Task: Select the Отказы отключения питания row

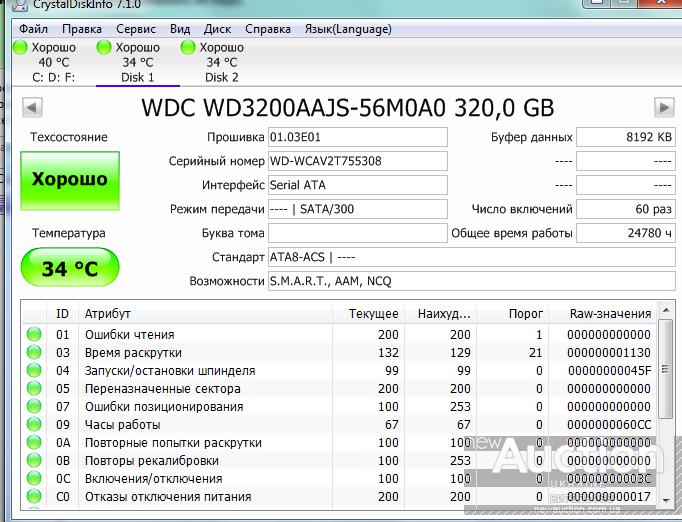Action: coord(339,496)
